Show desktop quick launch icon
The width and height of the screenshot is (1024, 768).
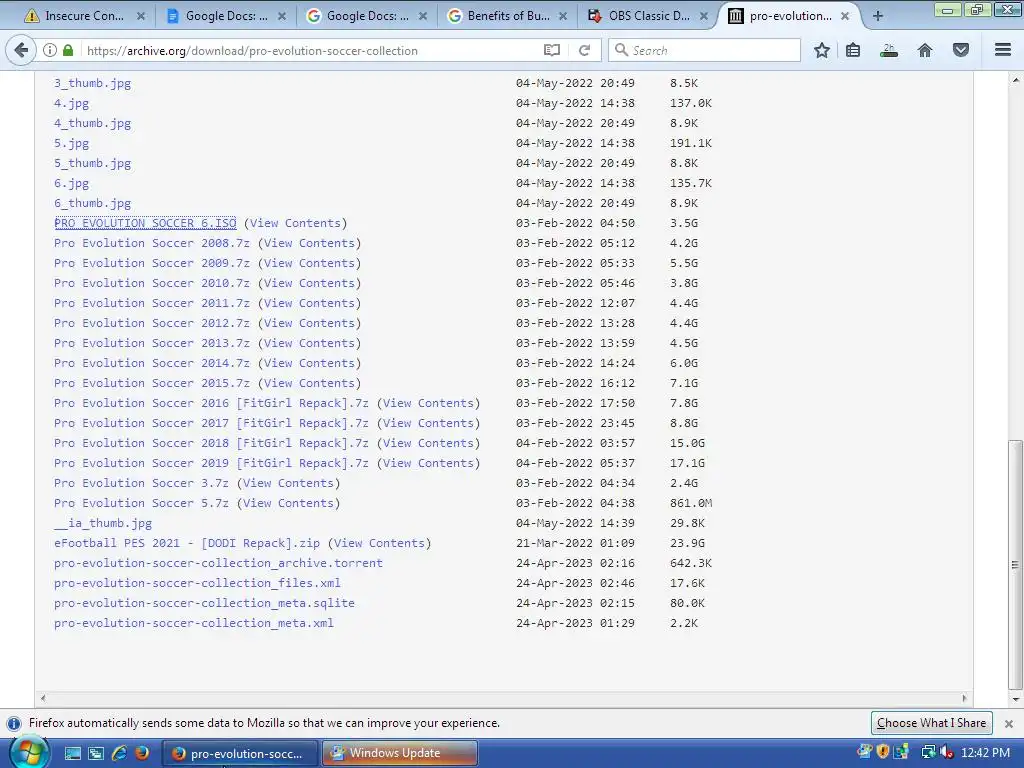tap(73, 753)
